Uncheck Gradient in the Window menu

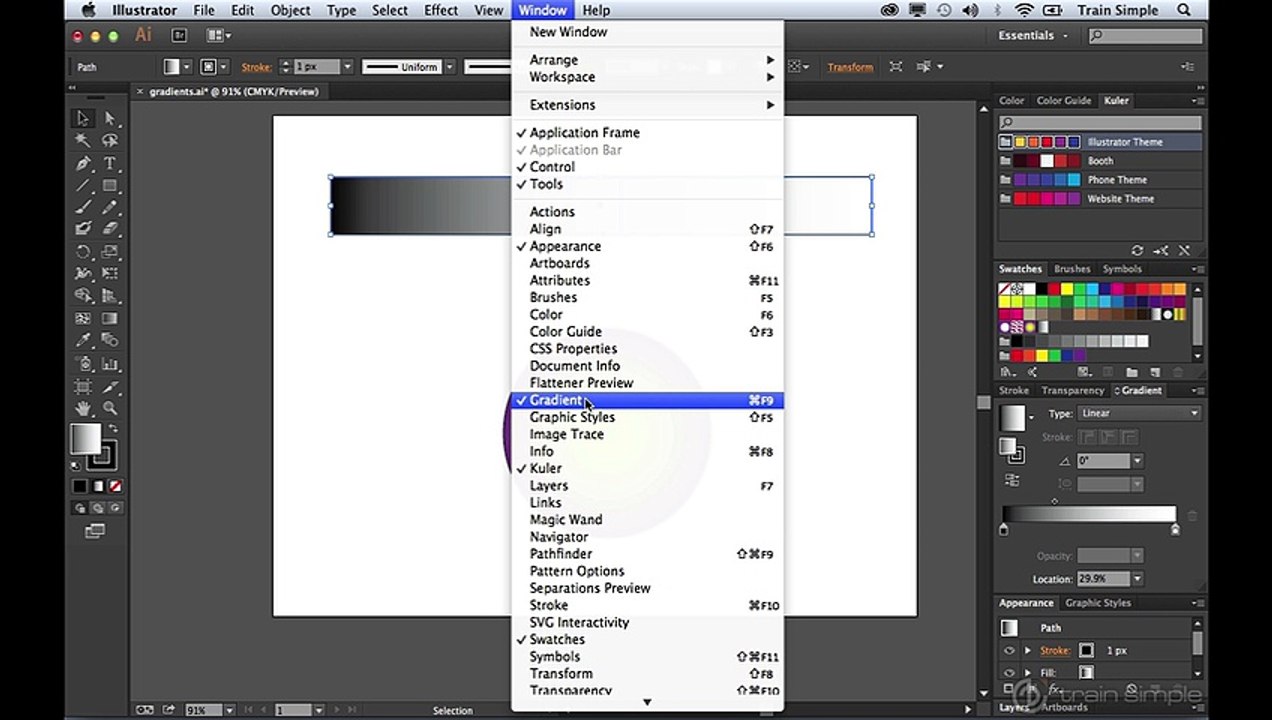[x=647, y=400]
